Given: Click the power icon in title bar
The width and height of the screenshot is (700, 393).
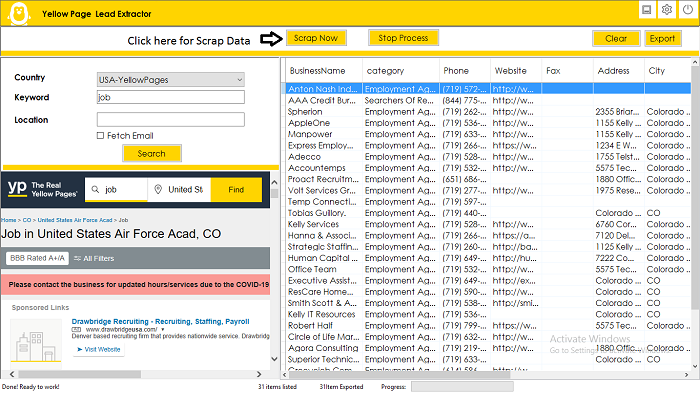Looking at the screenshot, I should (x=688, y=9).
